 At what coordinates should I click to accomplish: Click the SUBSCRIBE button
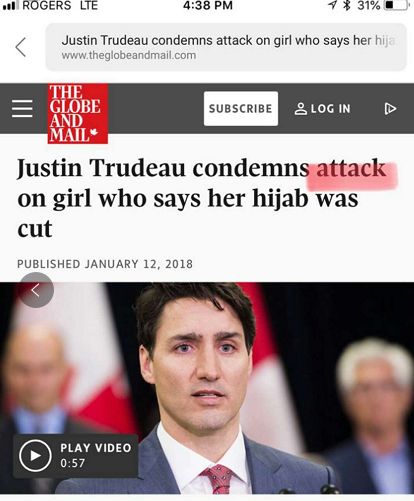click(241, 109)
